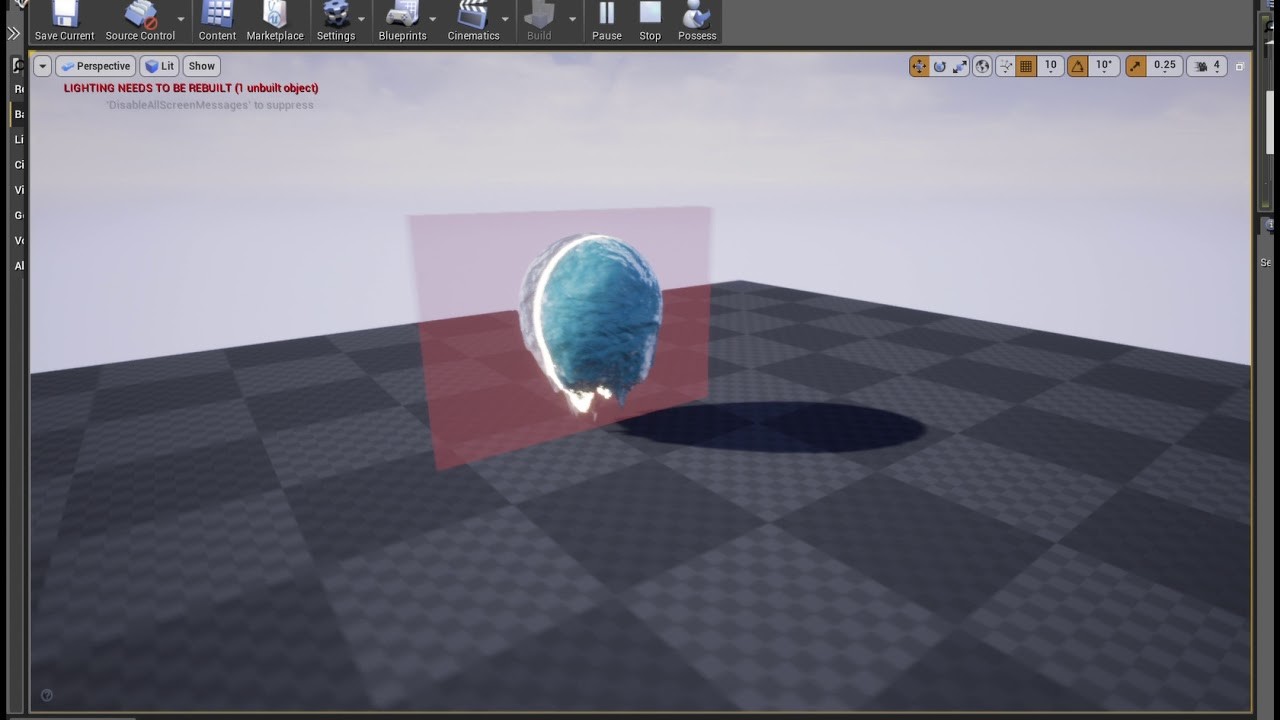Expand the collapsed left panel chevrons
This screenshot has height=720, width=1280.
[x=14, y=32]
